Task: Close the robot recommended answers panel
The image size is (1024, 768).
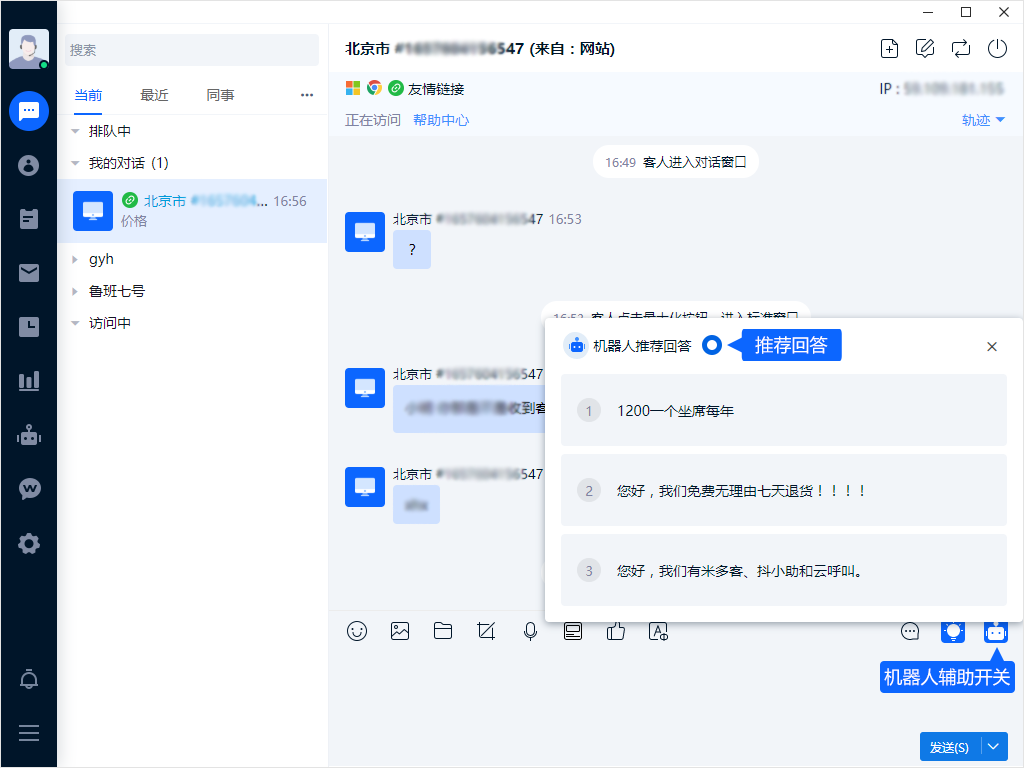Action: click(991, 347)
